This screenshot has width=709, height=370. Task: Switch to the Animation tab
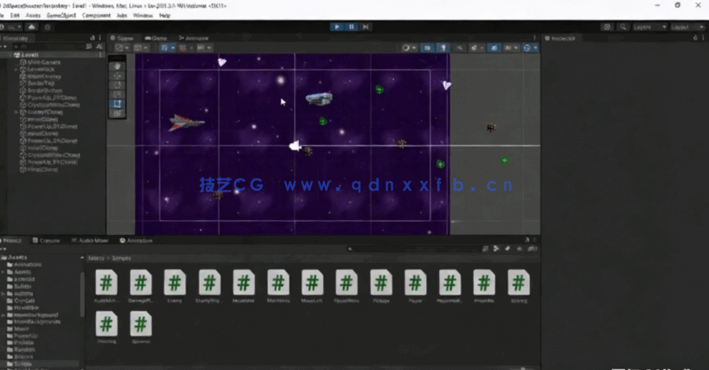(x=136, y=240)
